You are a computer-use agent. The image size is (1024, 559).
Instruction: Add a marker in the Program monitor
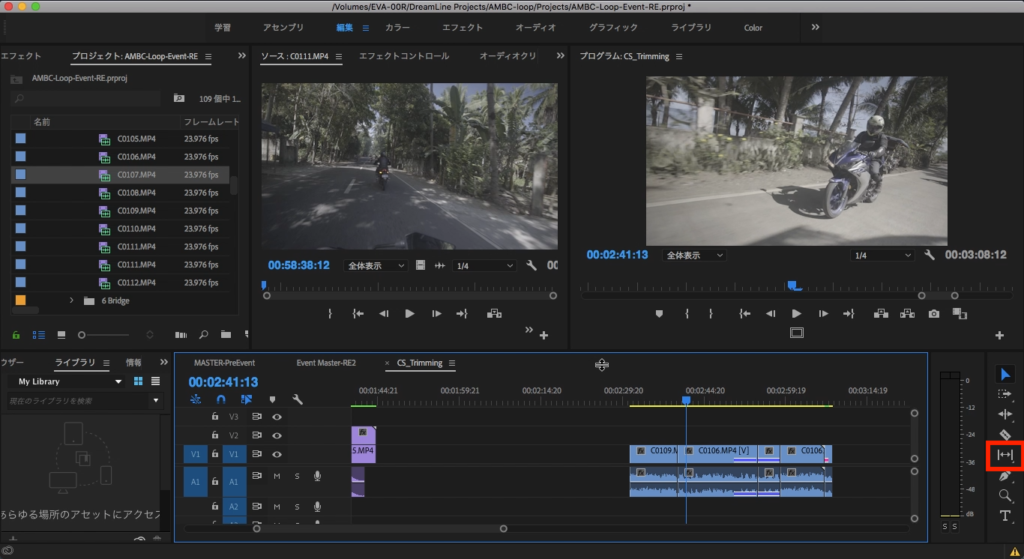[x=659, y=314]
